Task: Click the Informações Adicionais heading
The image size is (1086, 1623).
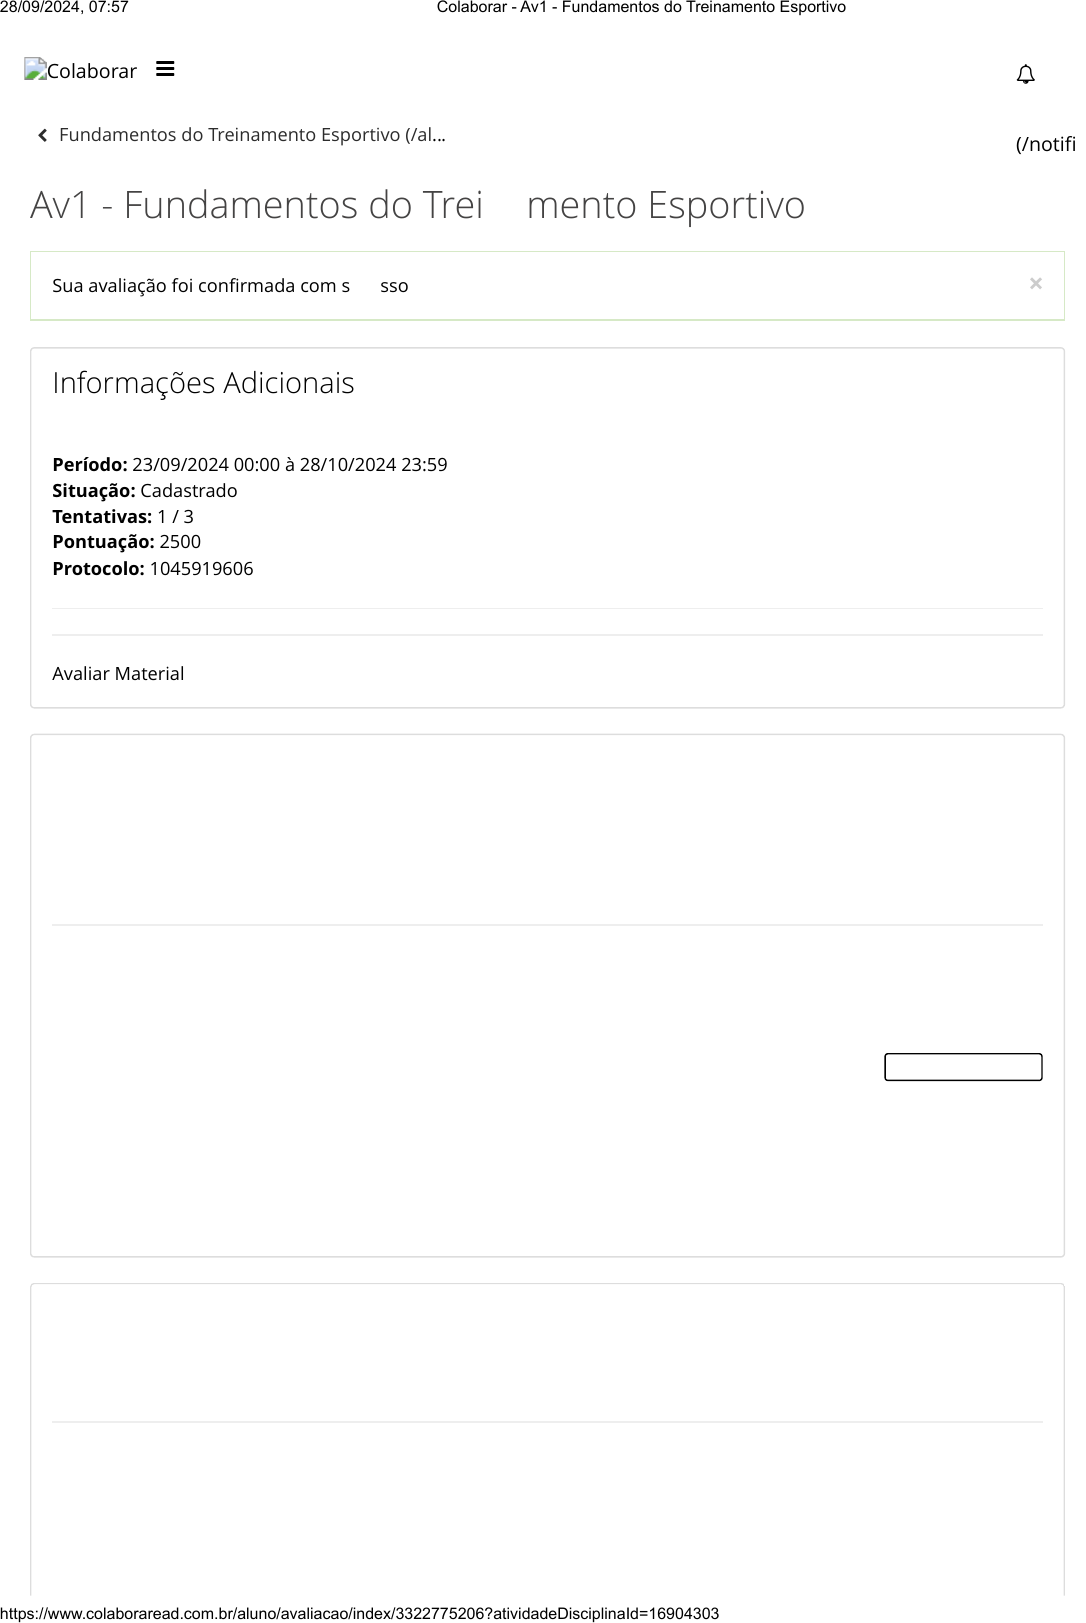Action: (x=203, y=383)
